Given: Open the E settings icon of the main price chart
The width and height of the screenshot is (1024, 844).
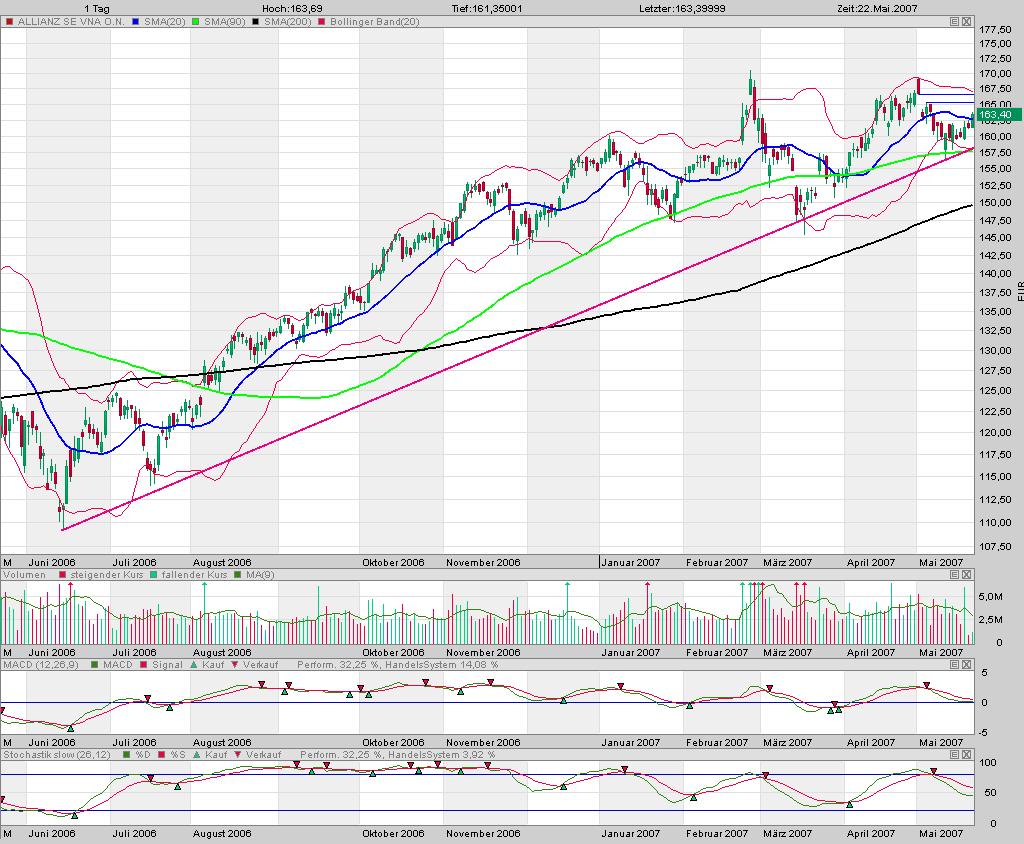Looking at the screenshot, I should 954,21.
